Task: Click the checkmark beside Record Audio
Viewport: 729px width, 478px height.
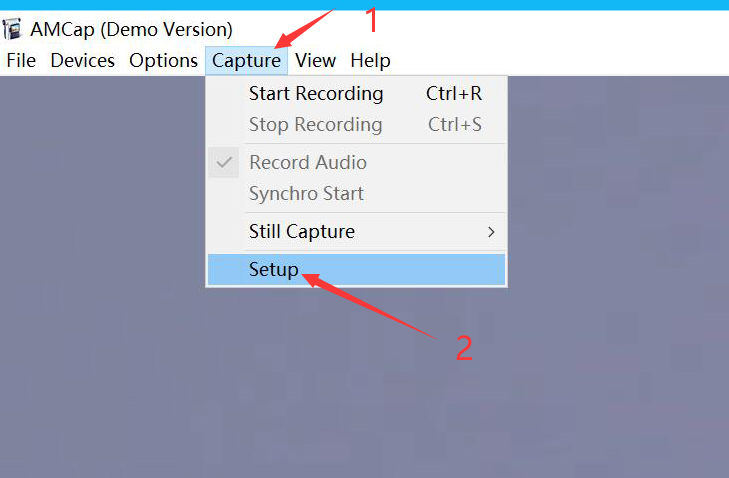Action: point(224,162)
